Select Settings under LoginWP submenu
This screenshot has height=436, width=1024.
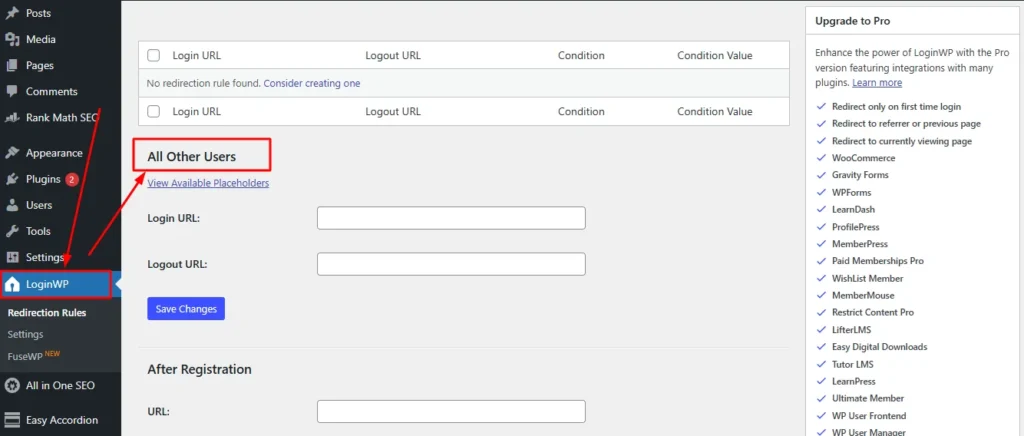click(25, 334)
